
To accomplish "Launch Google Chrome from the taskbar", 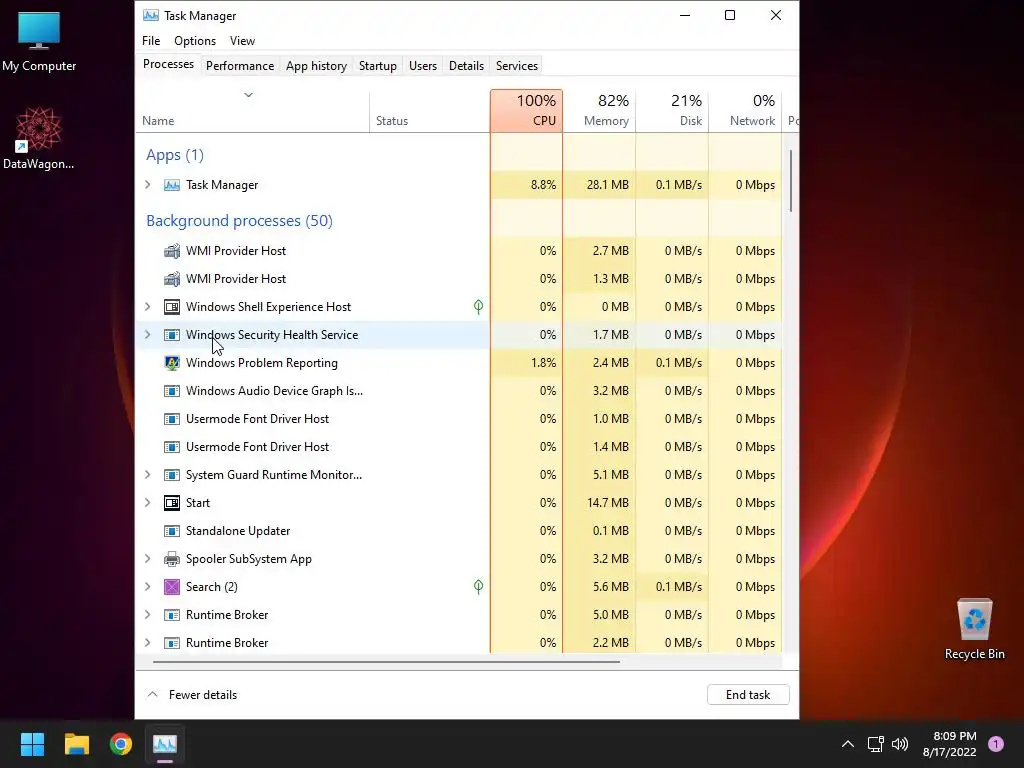I will 121,744.
